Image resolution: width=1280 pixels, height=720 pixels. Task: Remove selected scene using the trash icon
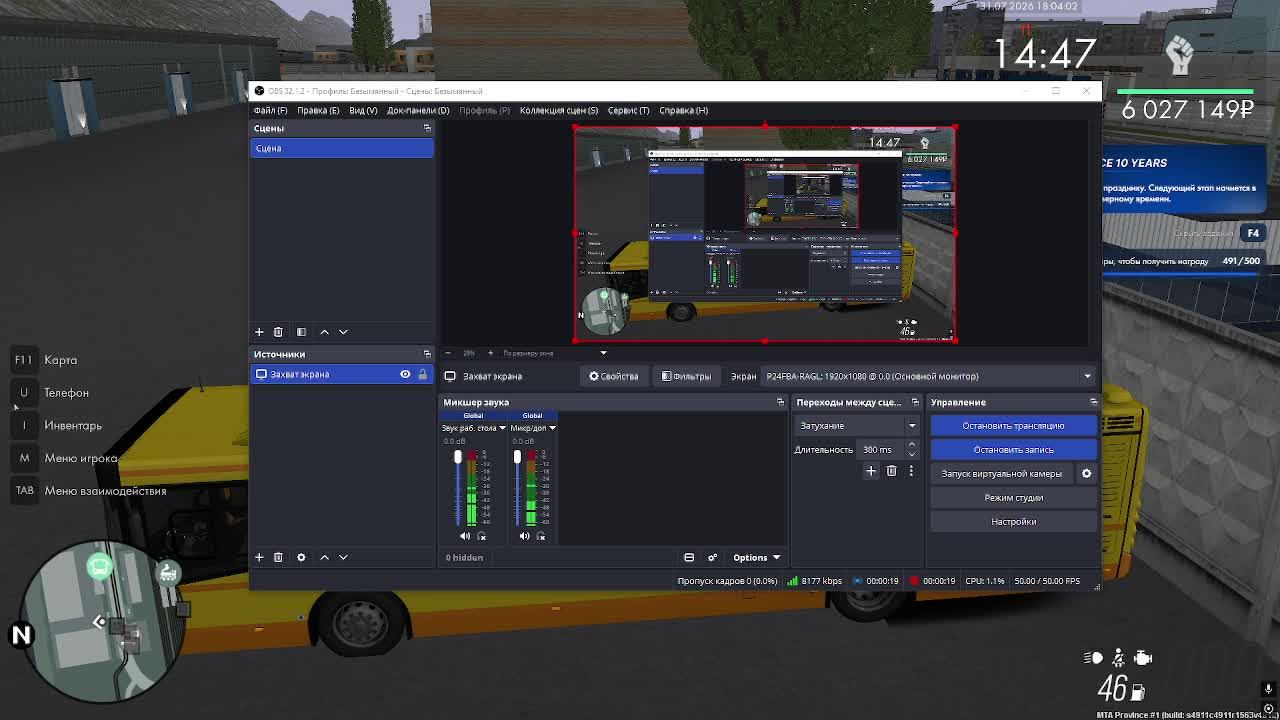[x=278, y=332]
